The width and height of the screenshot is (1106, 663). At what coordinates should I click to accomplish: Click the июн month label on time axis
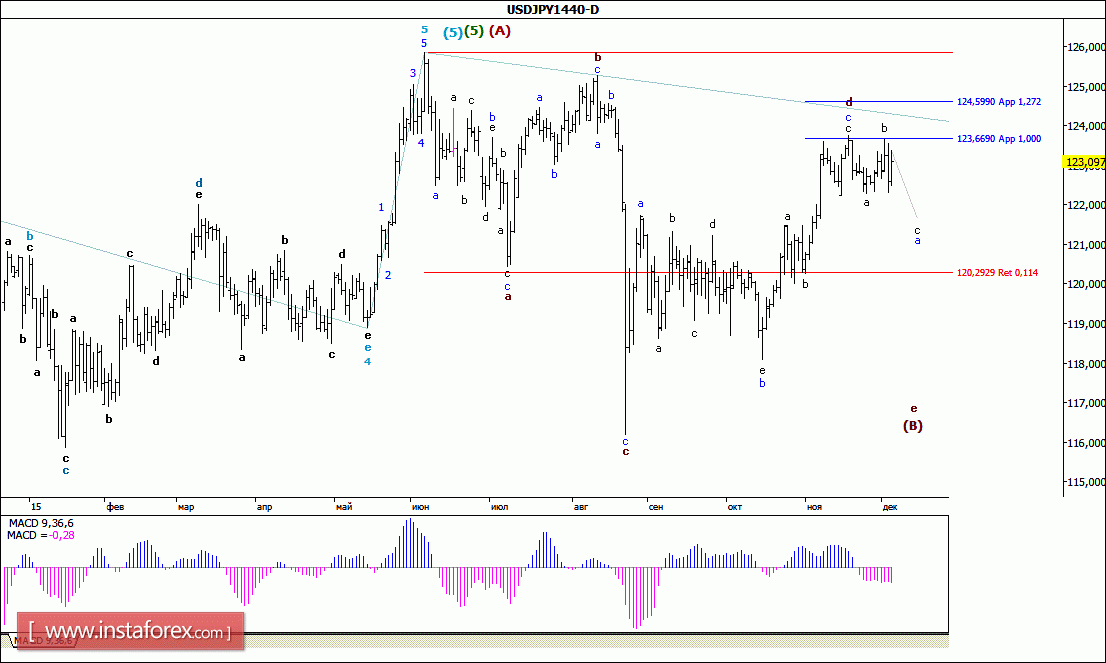coord(420,507)
